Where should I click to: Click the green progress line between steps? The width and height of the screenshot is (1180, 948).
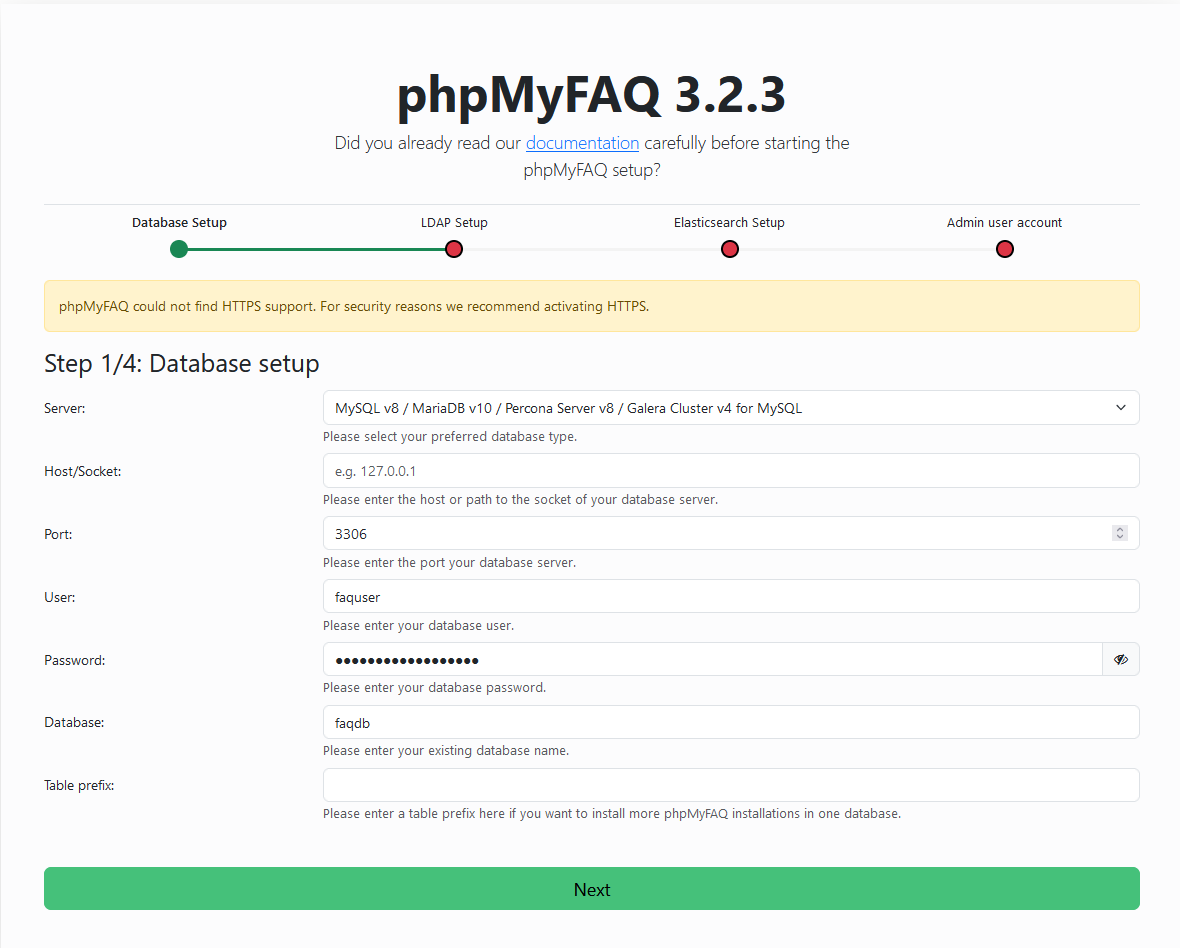click(316, 249)
